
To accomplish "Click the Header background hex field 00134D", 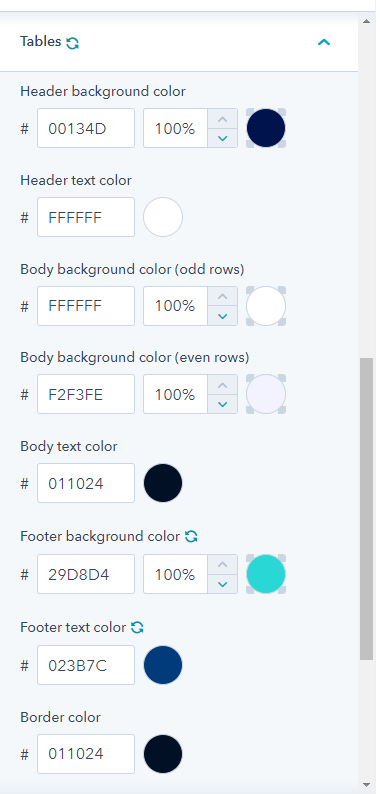I will click(86, 128).
